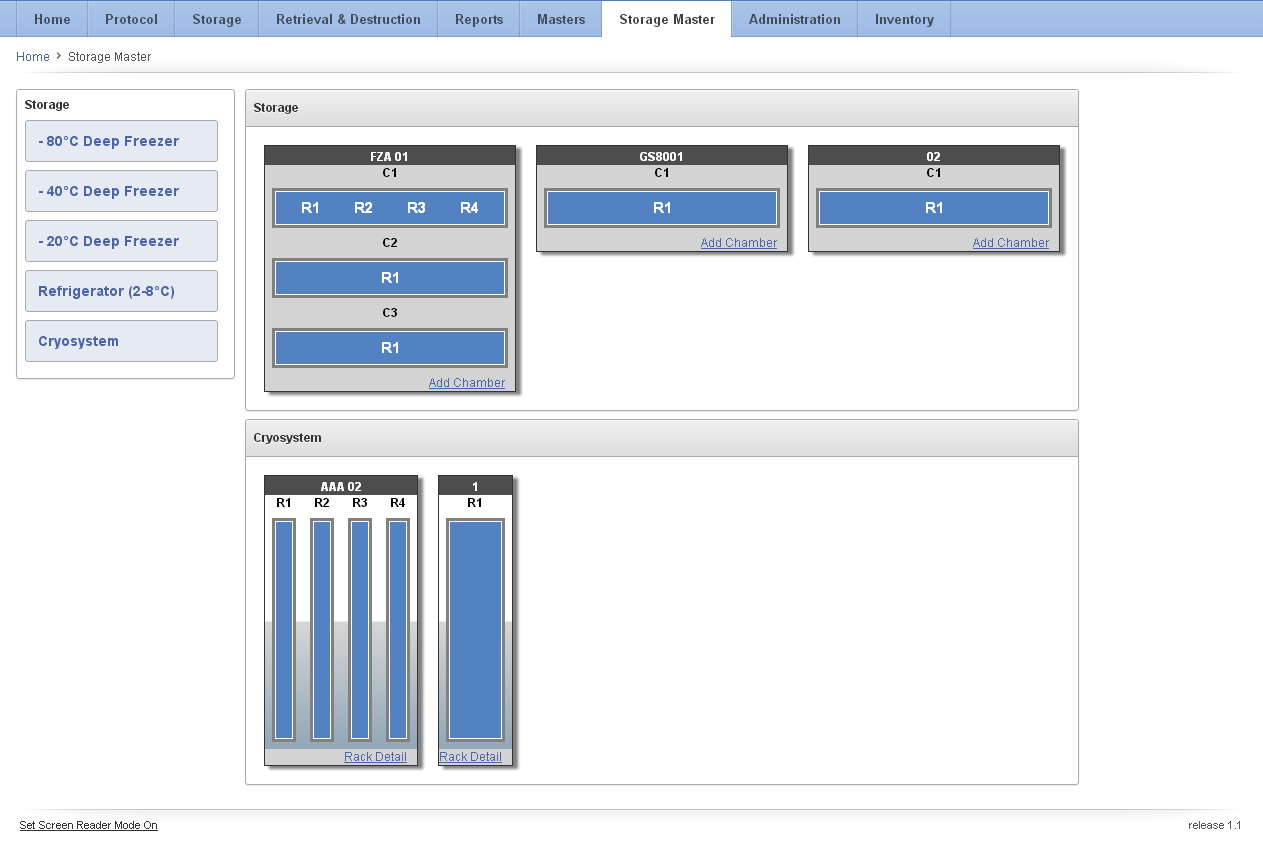Select Cryosystem in Storage sidebar
Screen dimensions: 1263x841
(121, 341)
